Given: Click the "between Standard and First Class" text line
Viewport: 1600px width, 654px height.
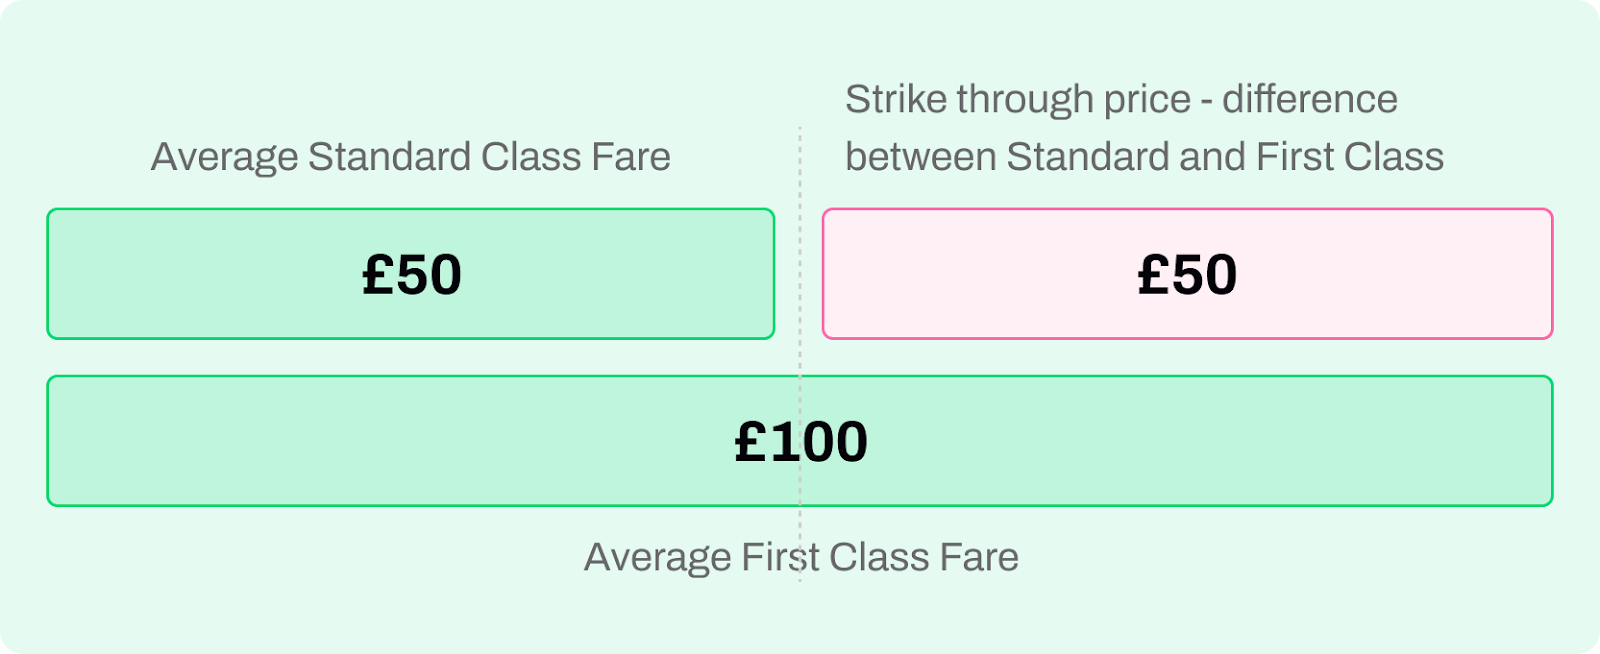Looking at the screenshot, I should pyautogui.click(x=1144, y=157).
